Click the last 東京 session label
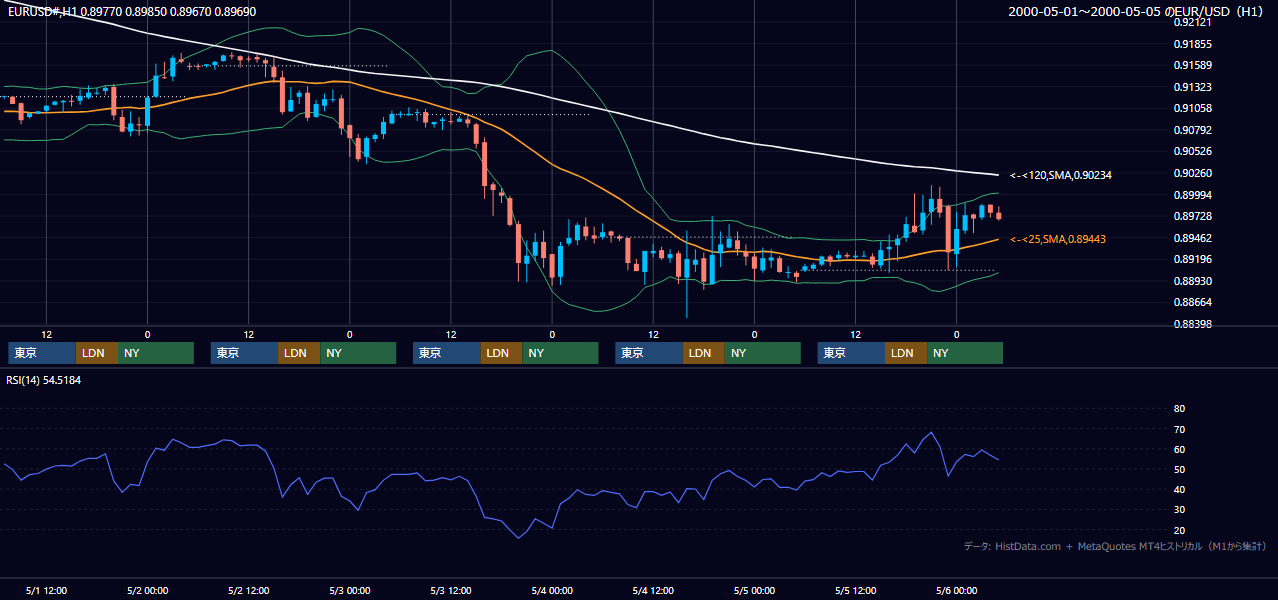The width and height of the screenshot is (1278, 600). coord(851,353)
